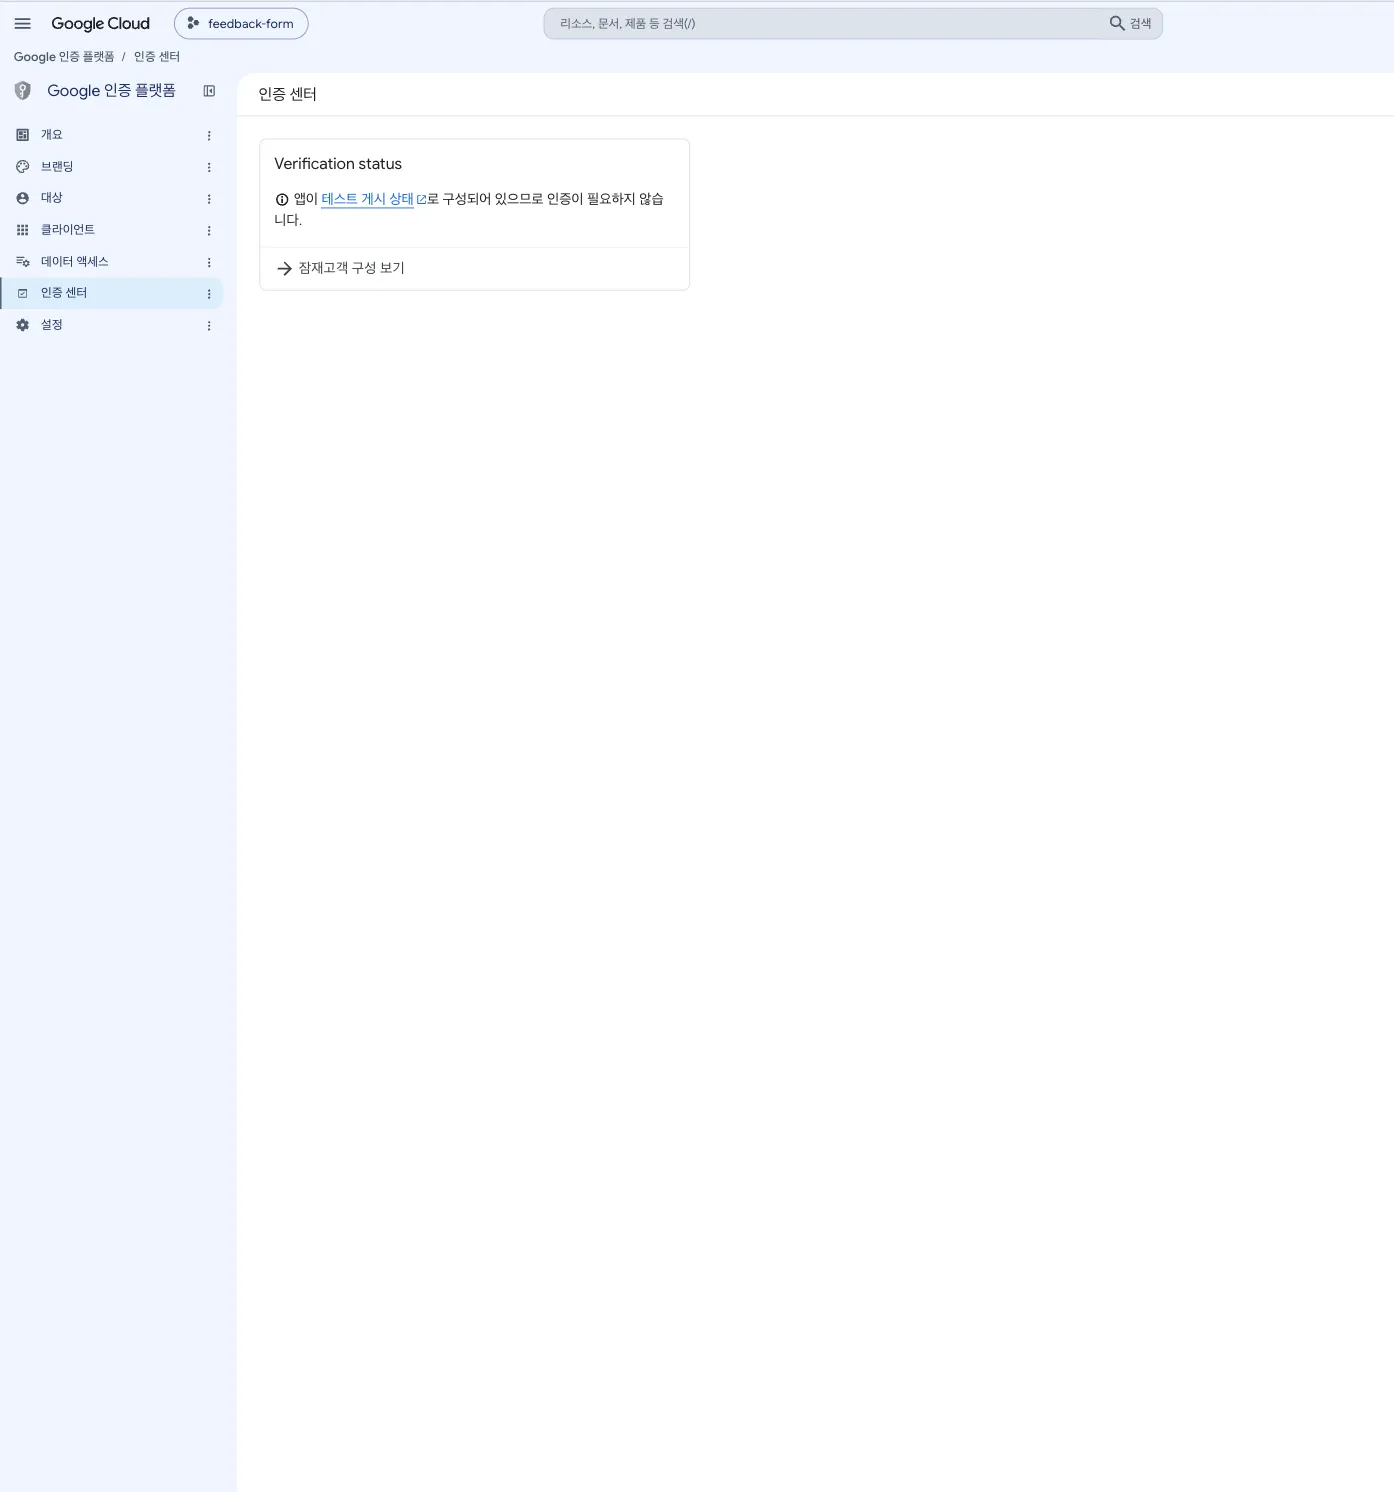This screenshot has width=1394, height=1492.
Task: Click the 설정 gear icon
Action: (x=23, y=325)
